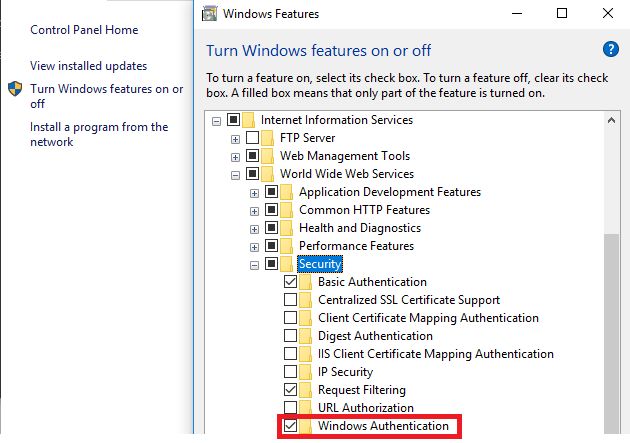Toggle the Internet Information Services checkbox
Viewport: 630px width, 443px height.
233,119
